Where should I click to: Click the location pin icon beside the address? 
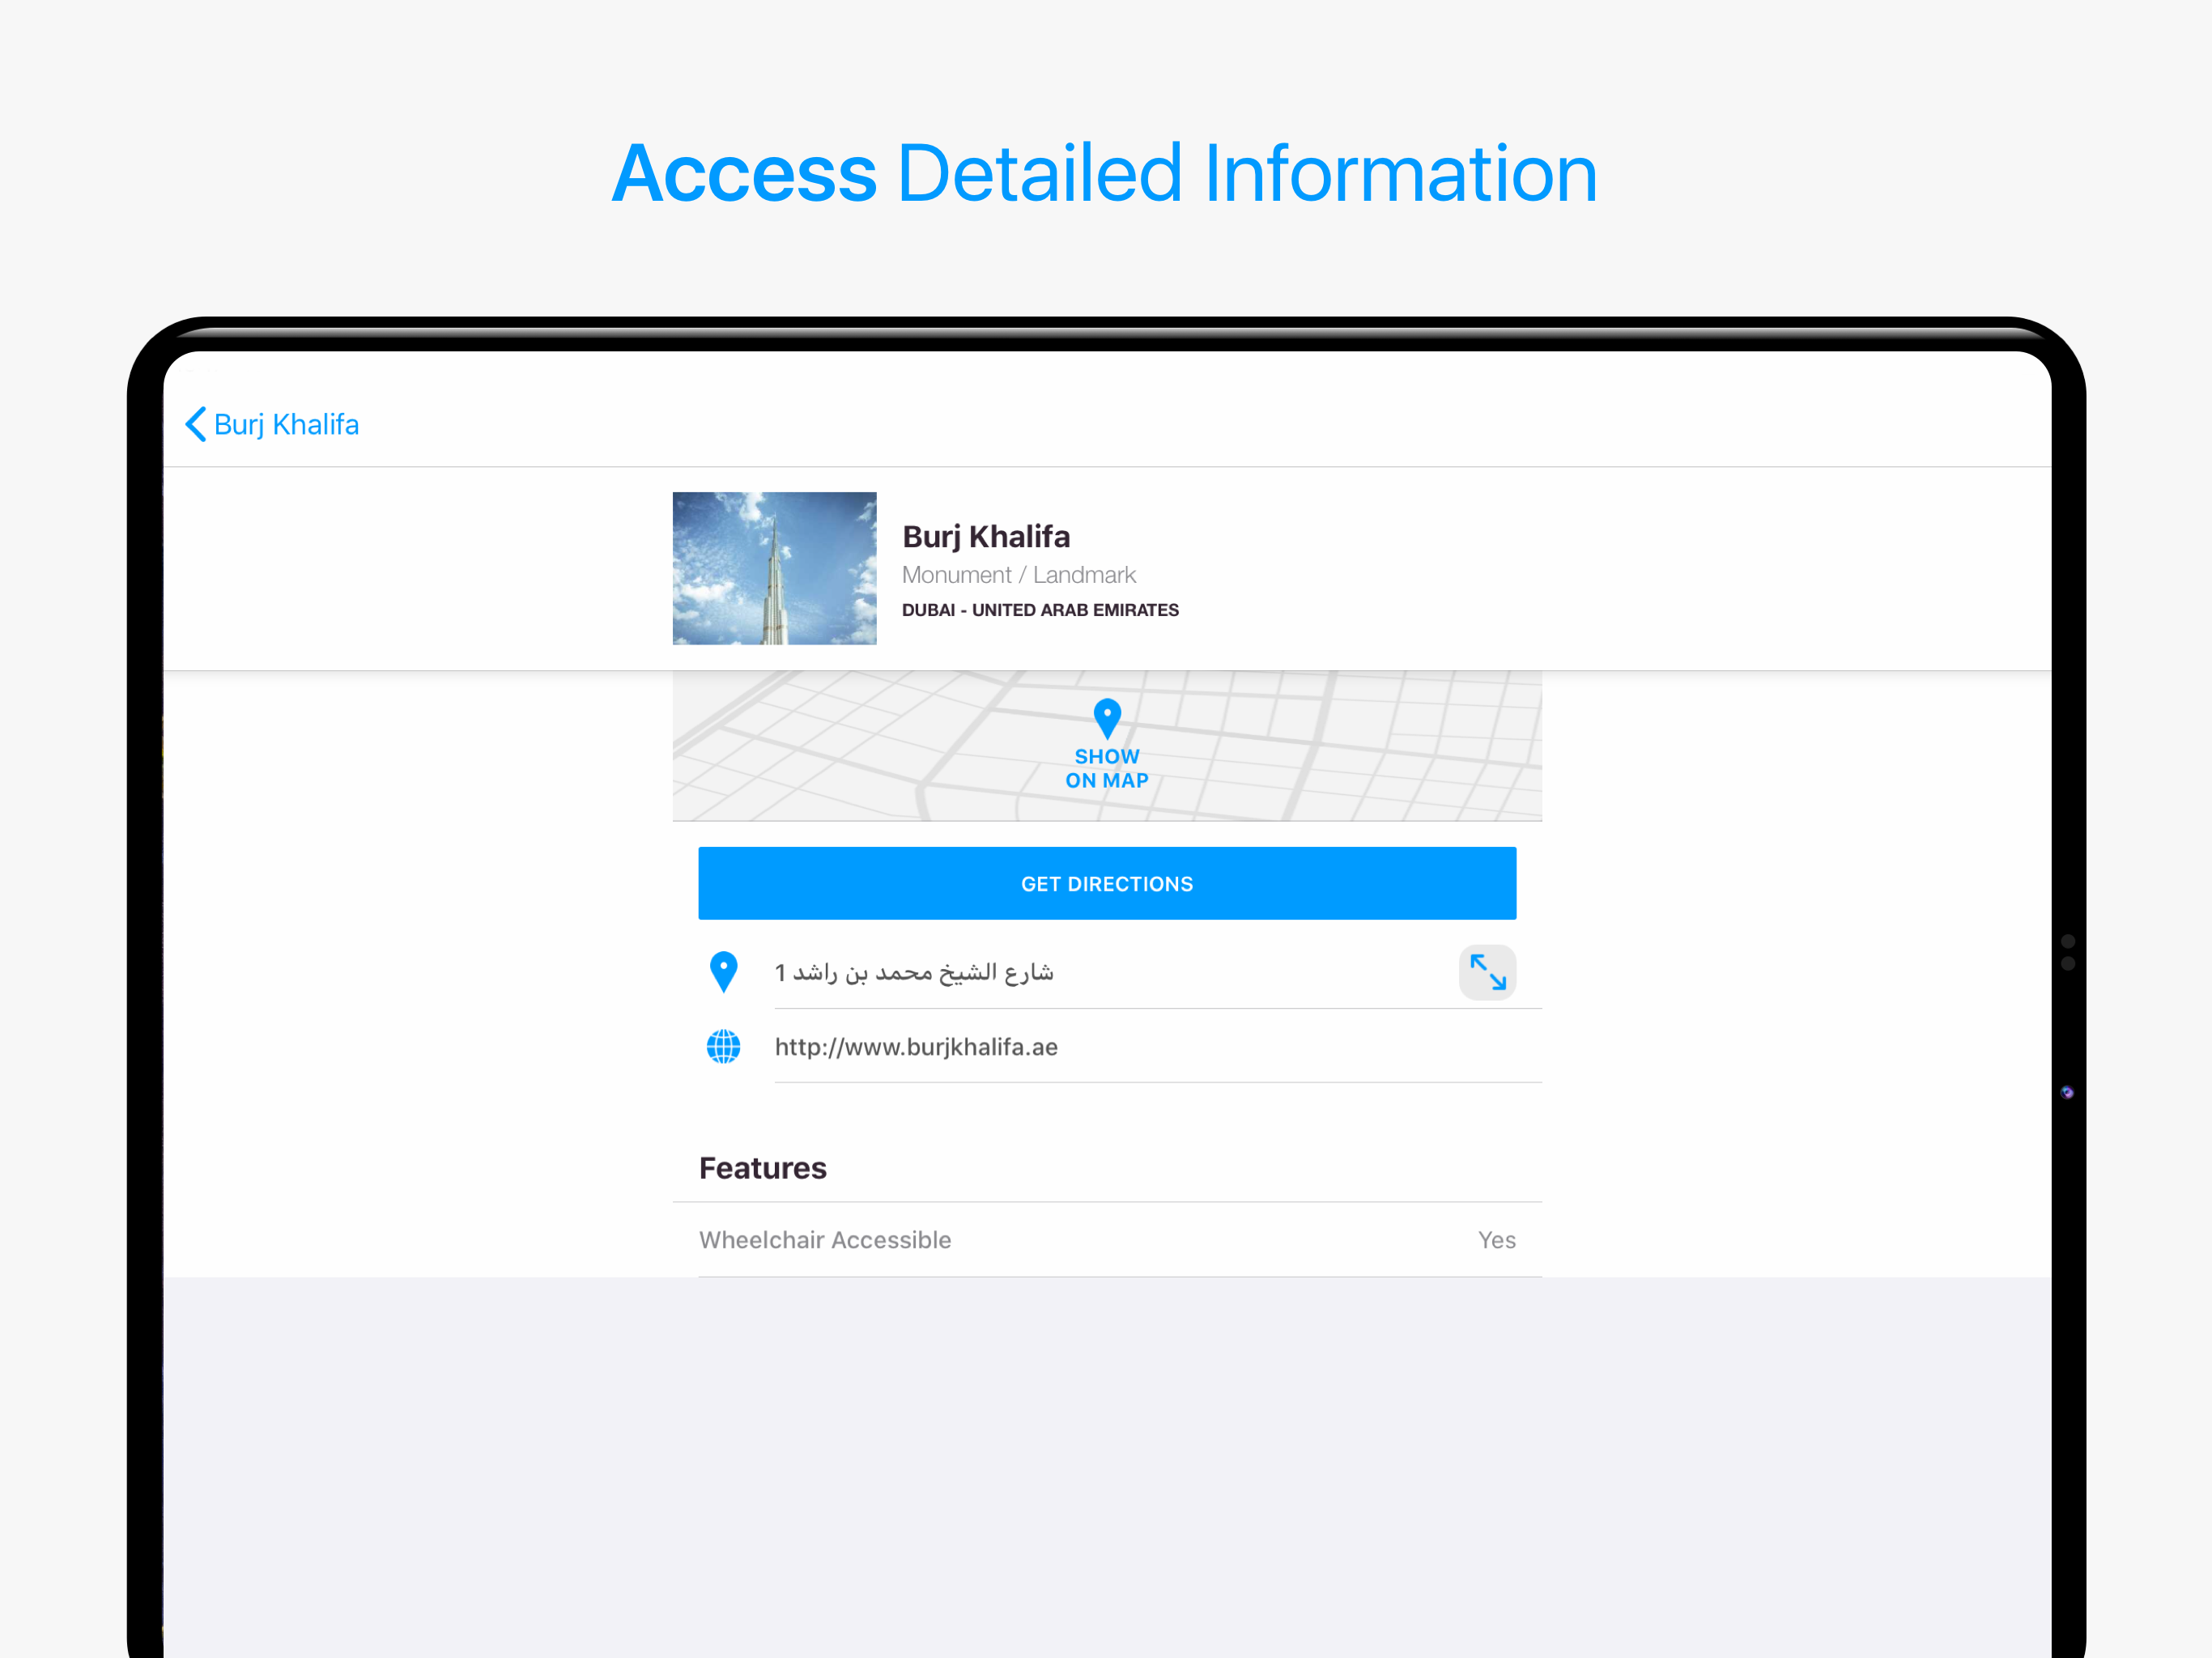723,972
